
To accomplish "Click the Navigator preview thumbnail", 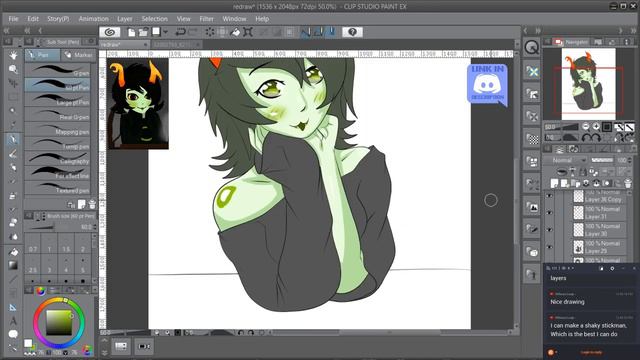I will [x=588, y=84].
